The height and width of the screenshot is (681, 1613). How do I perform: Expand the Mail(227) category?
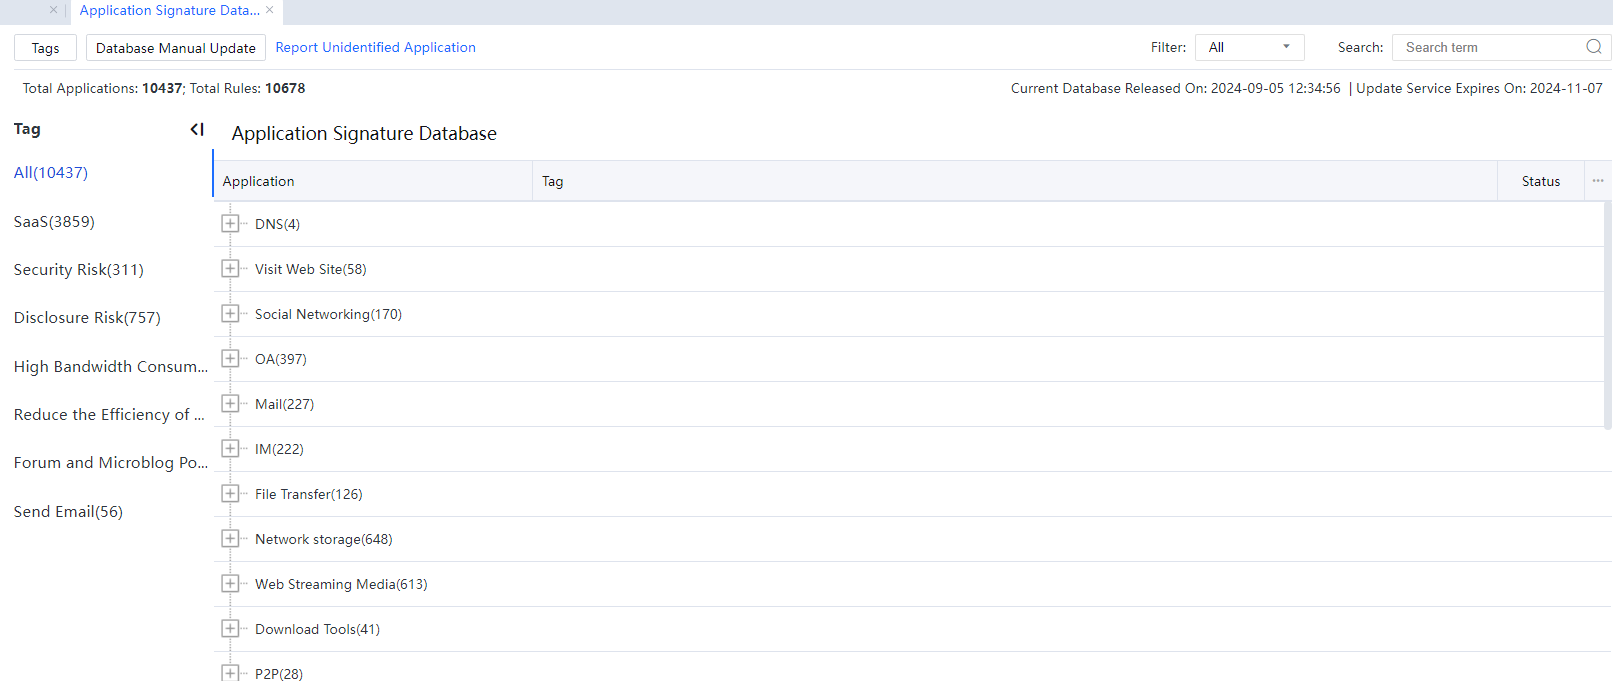pos(230,404)
